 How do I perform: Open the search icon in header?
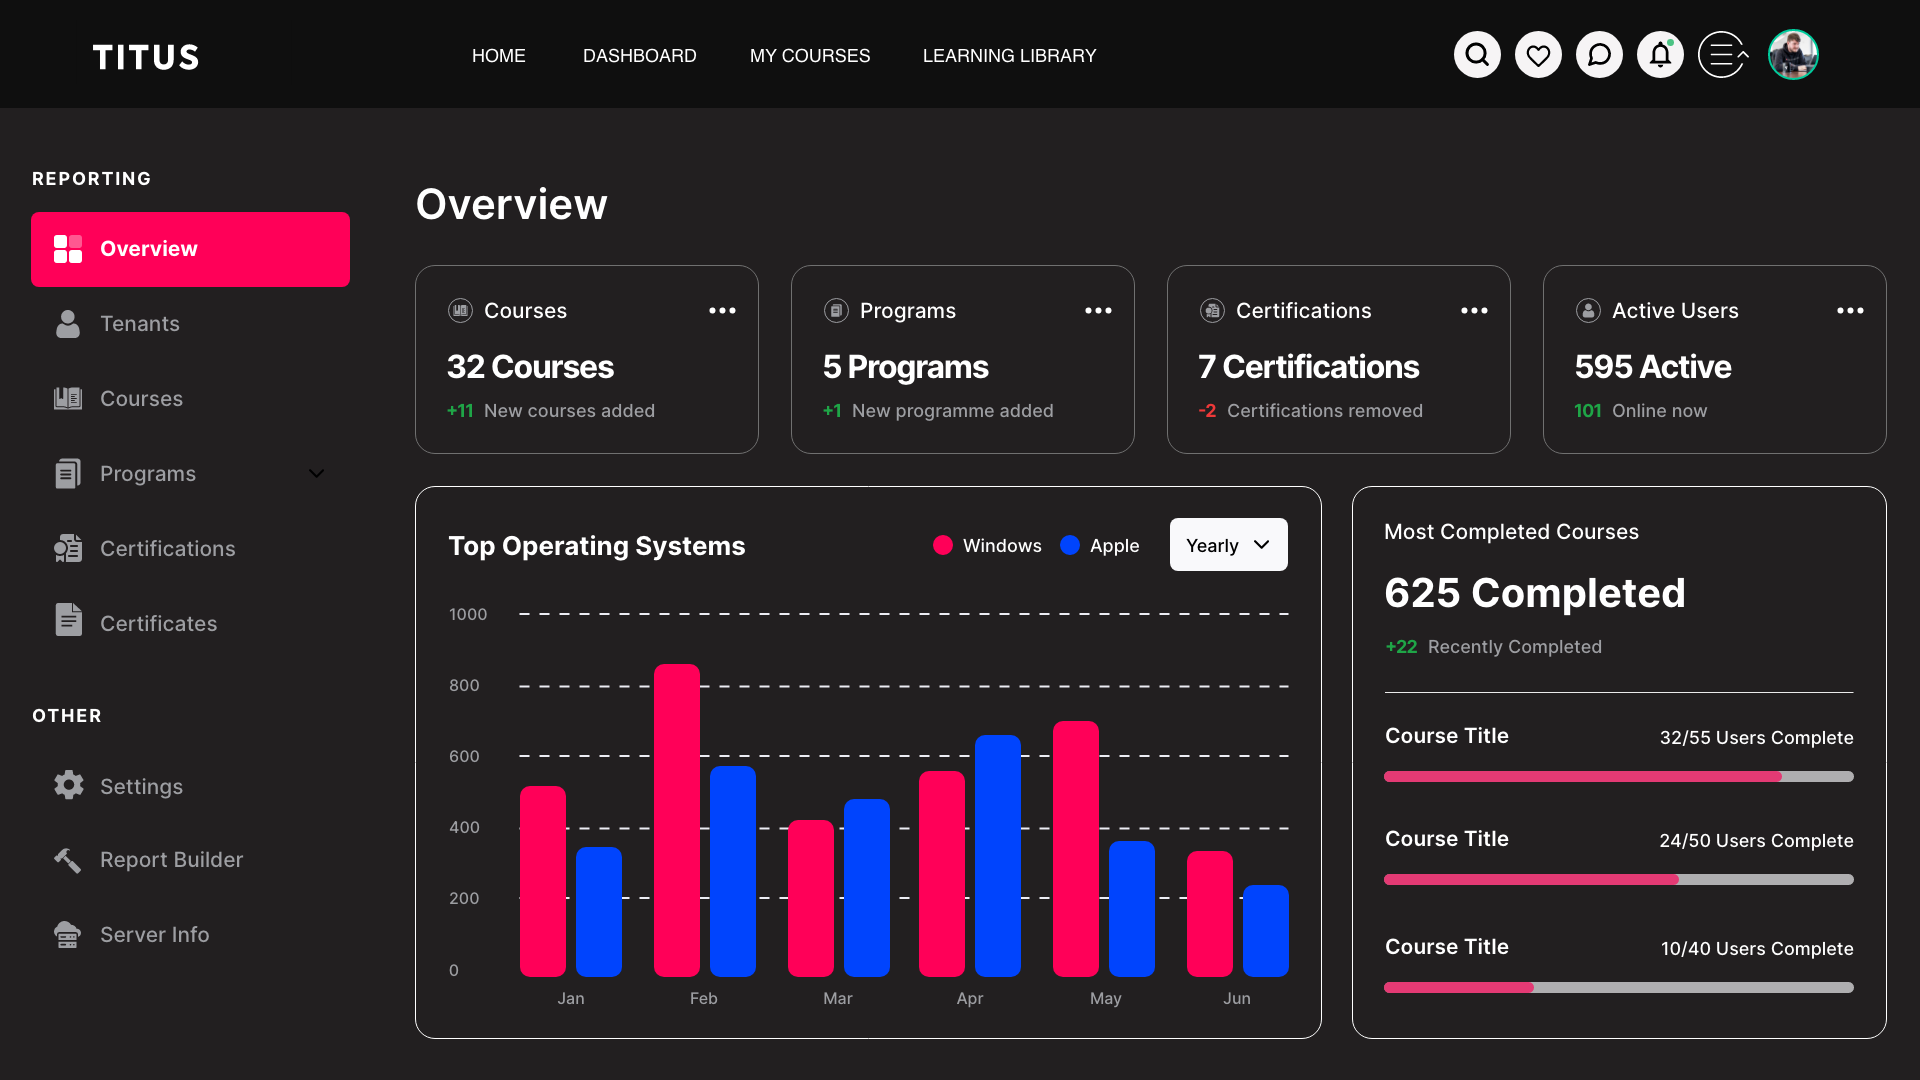(x=1477, y=55)
